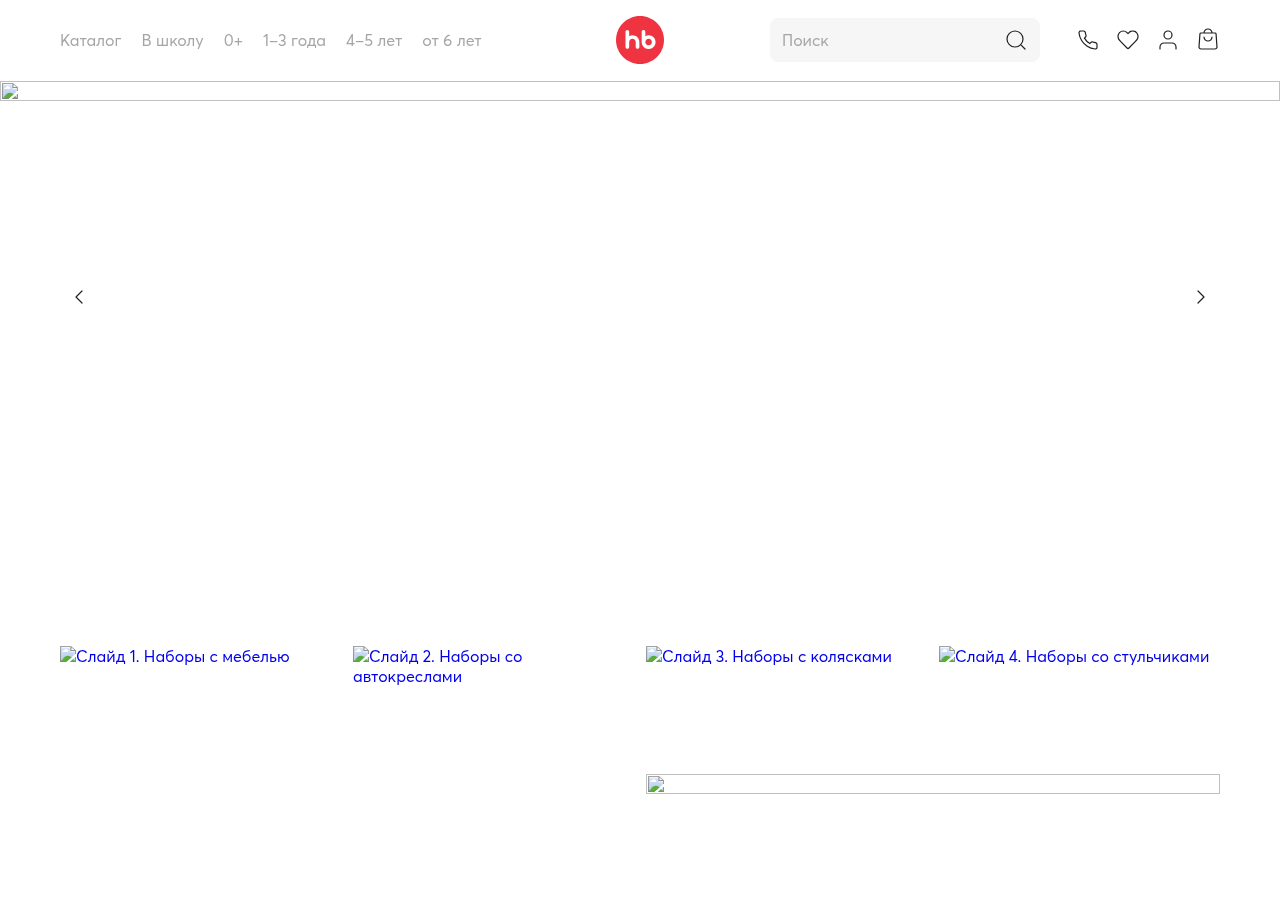Go to previous slide with left arrow
The image size is (1280, 900).
(79, 297)
